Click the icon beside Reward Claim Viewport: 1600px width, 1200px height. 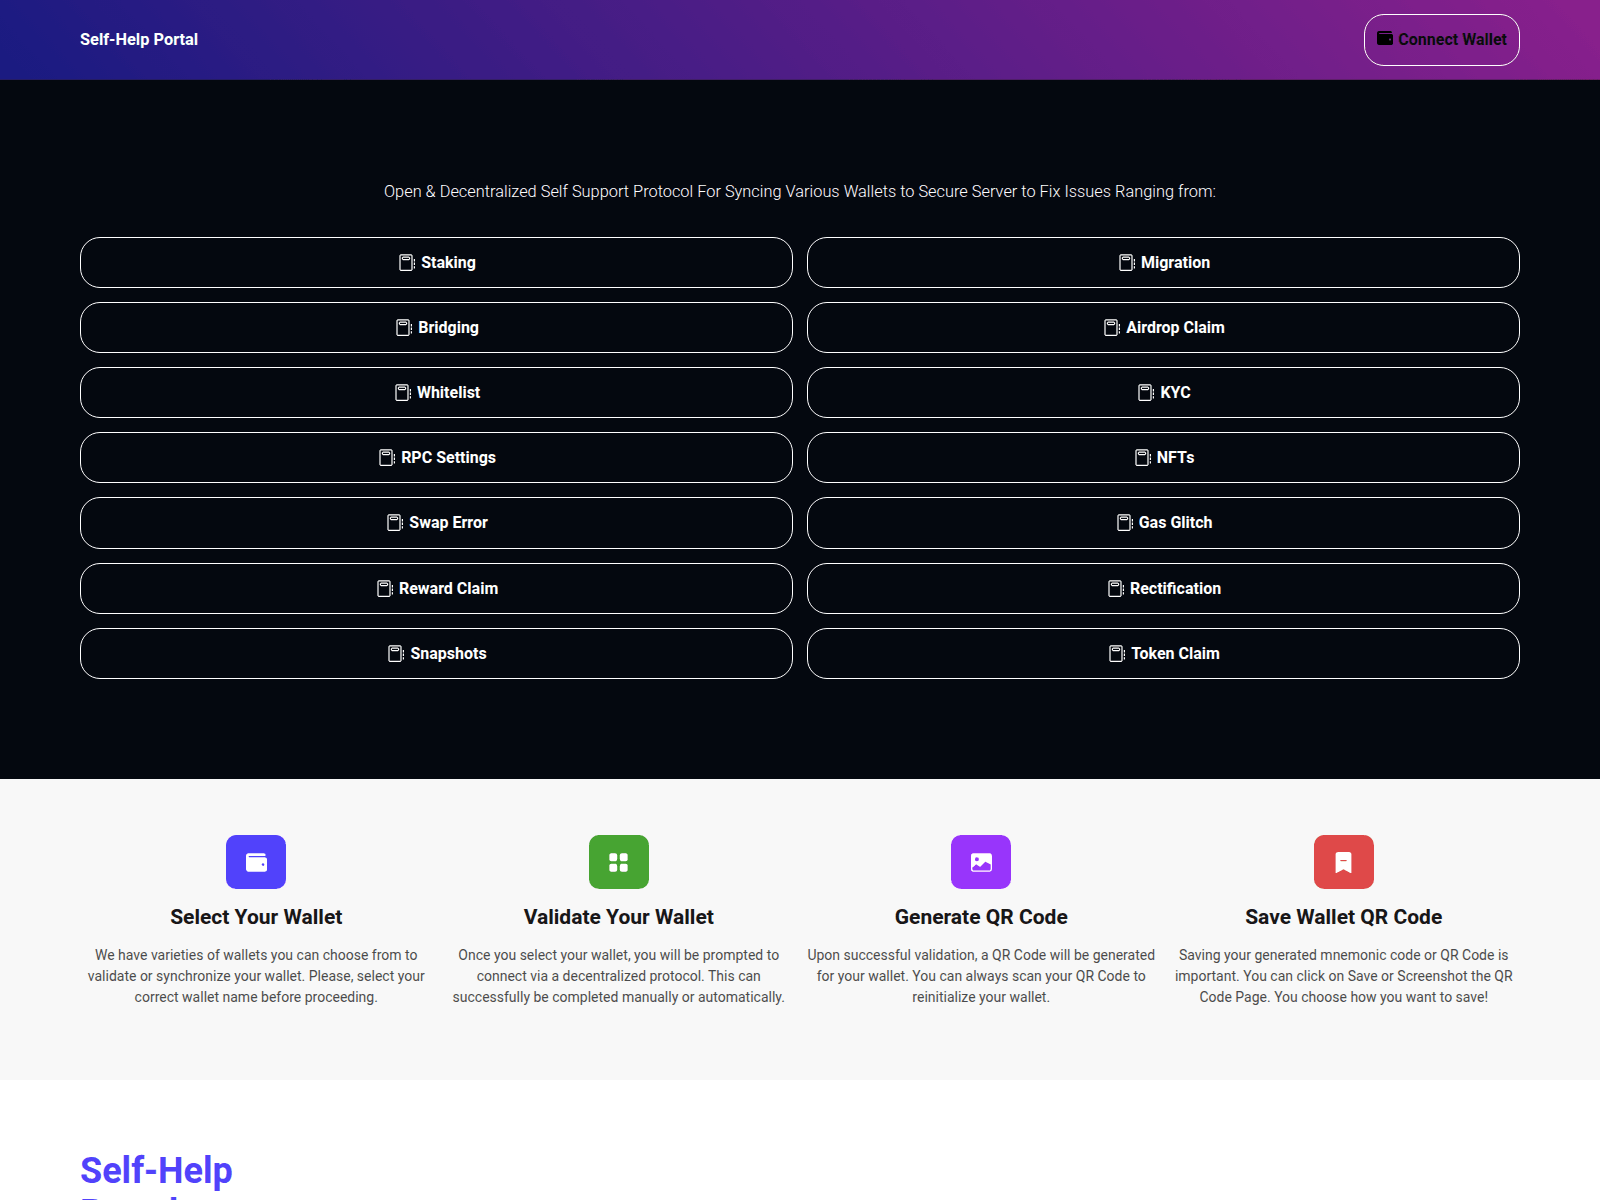(x=385, y=589)
